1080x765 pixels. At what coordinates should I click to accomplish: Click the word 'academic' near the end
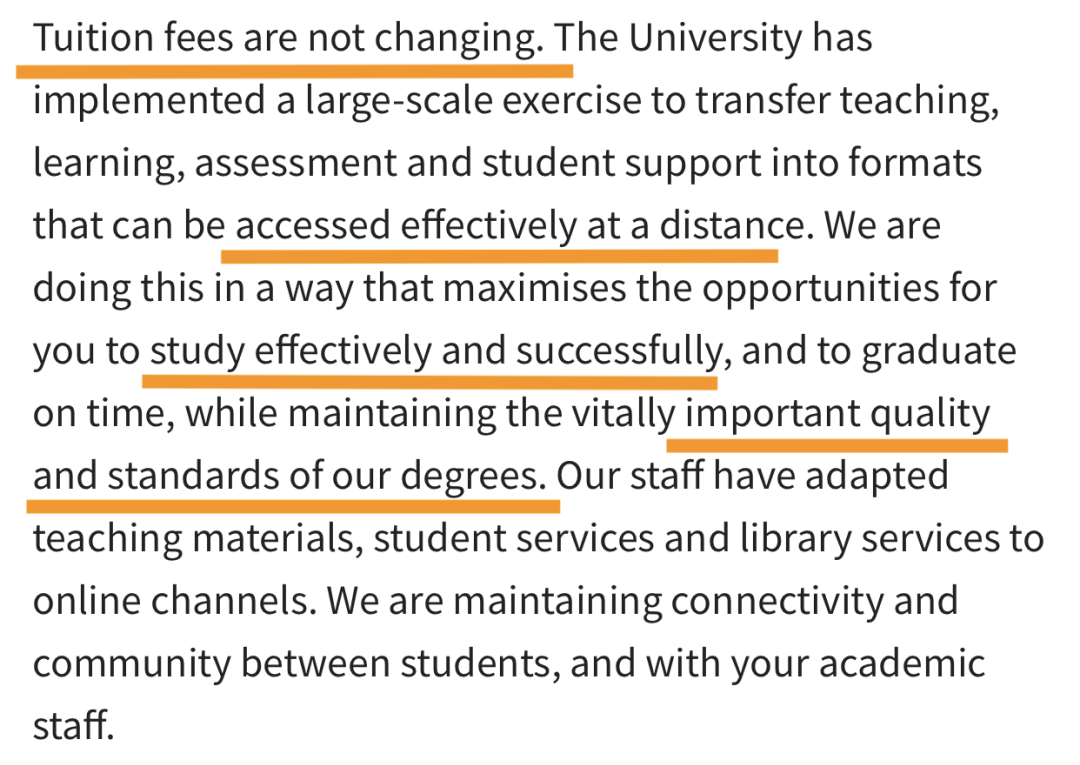[x=902, y=665]
